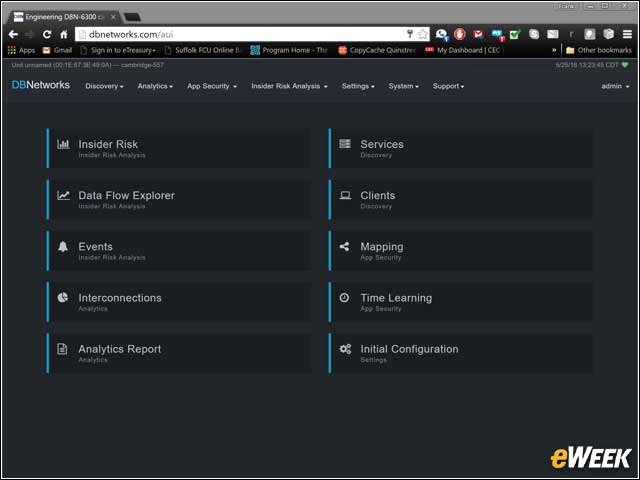The height and width of the screenshot is (480, 640).
Task: Click the DBNetworks logo link
Action: pyautogui.click(x=41, y=85)
